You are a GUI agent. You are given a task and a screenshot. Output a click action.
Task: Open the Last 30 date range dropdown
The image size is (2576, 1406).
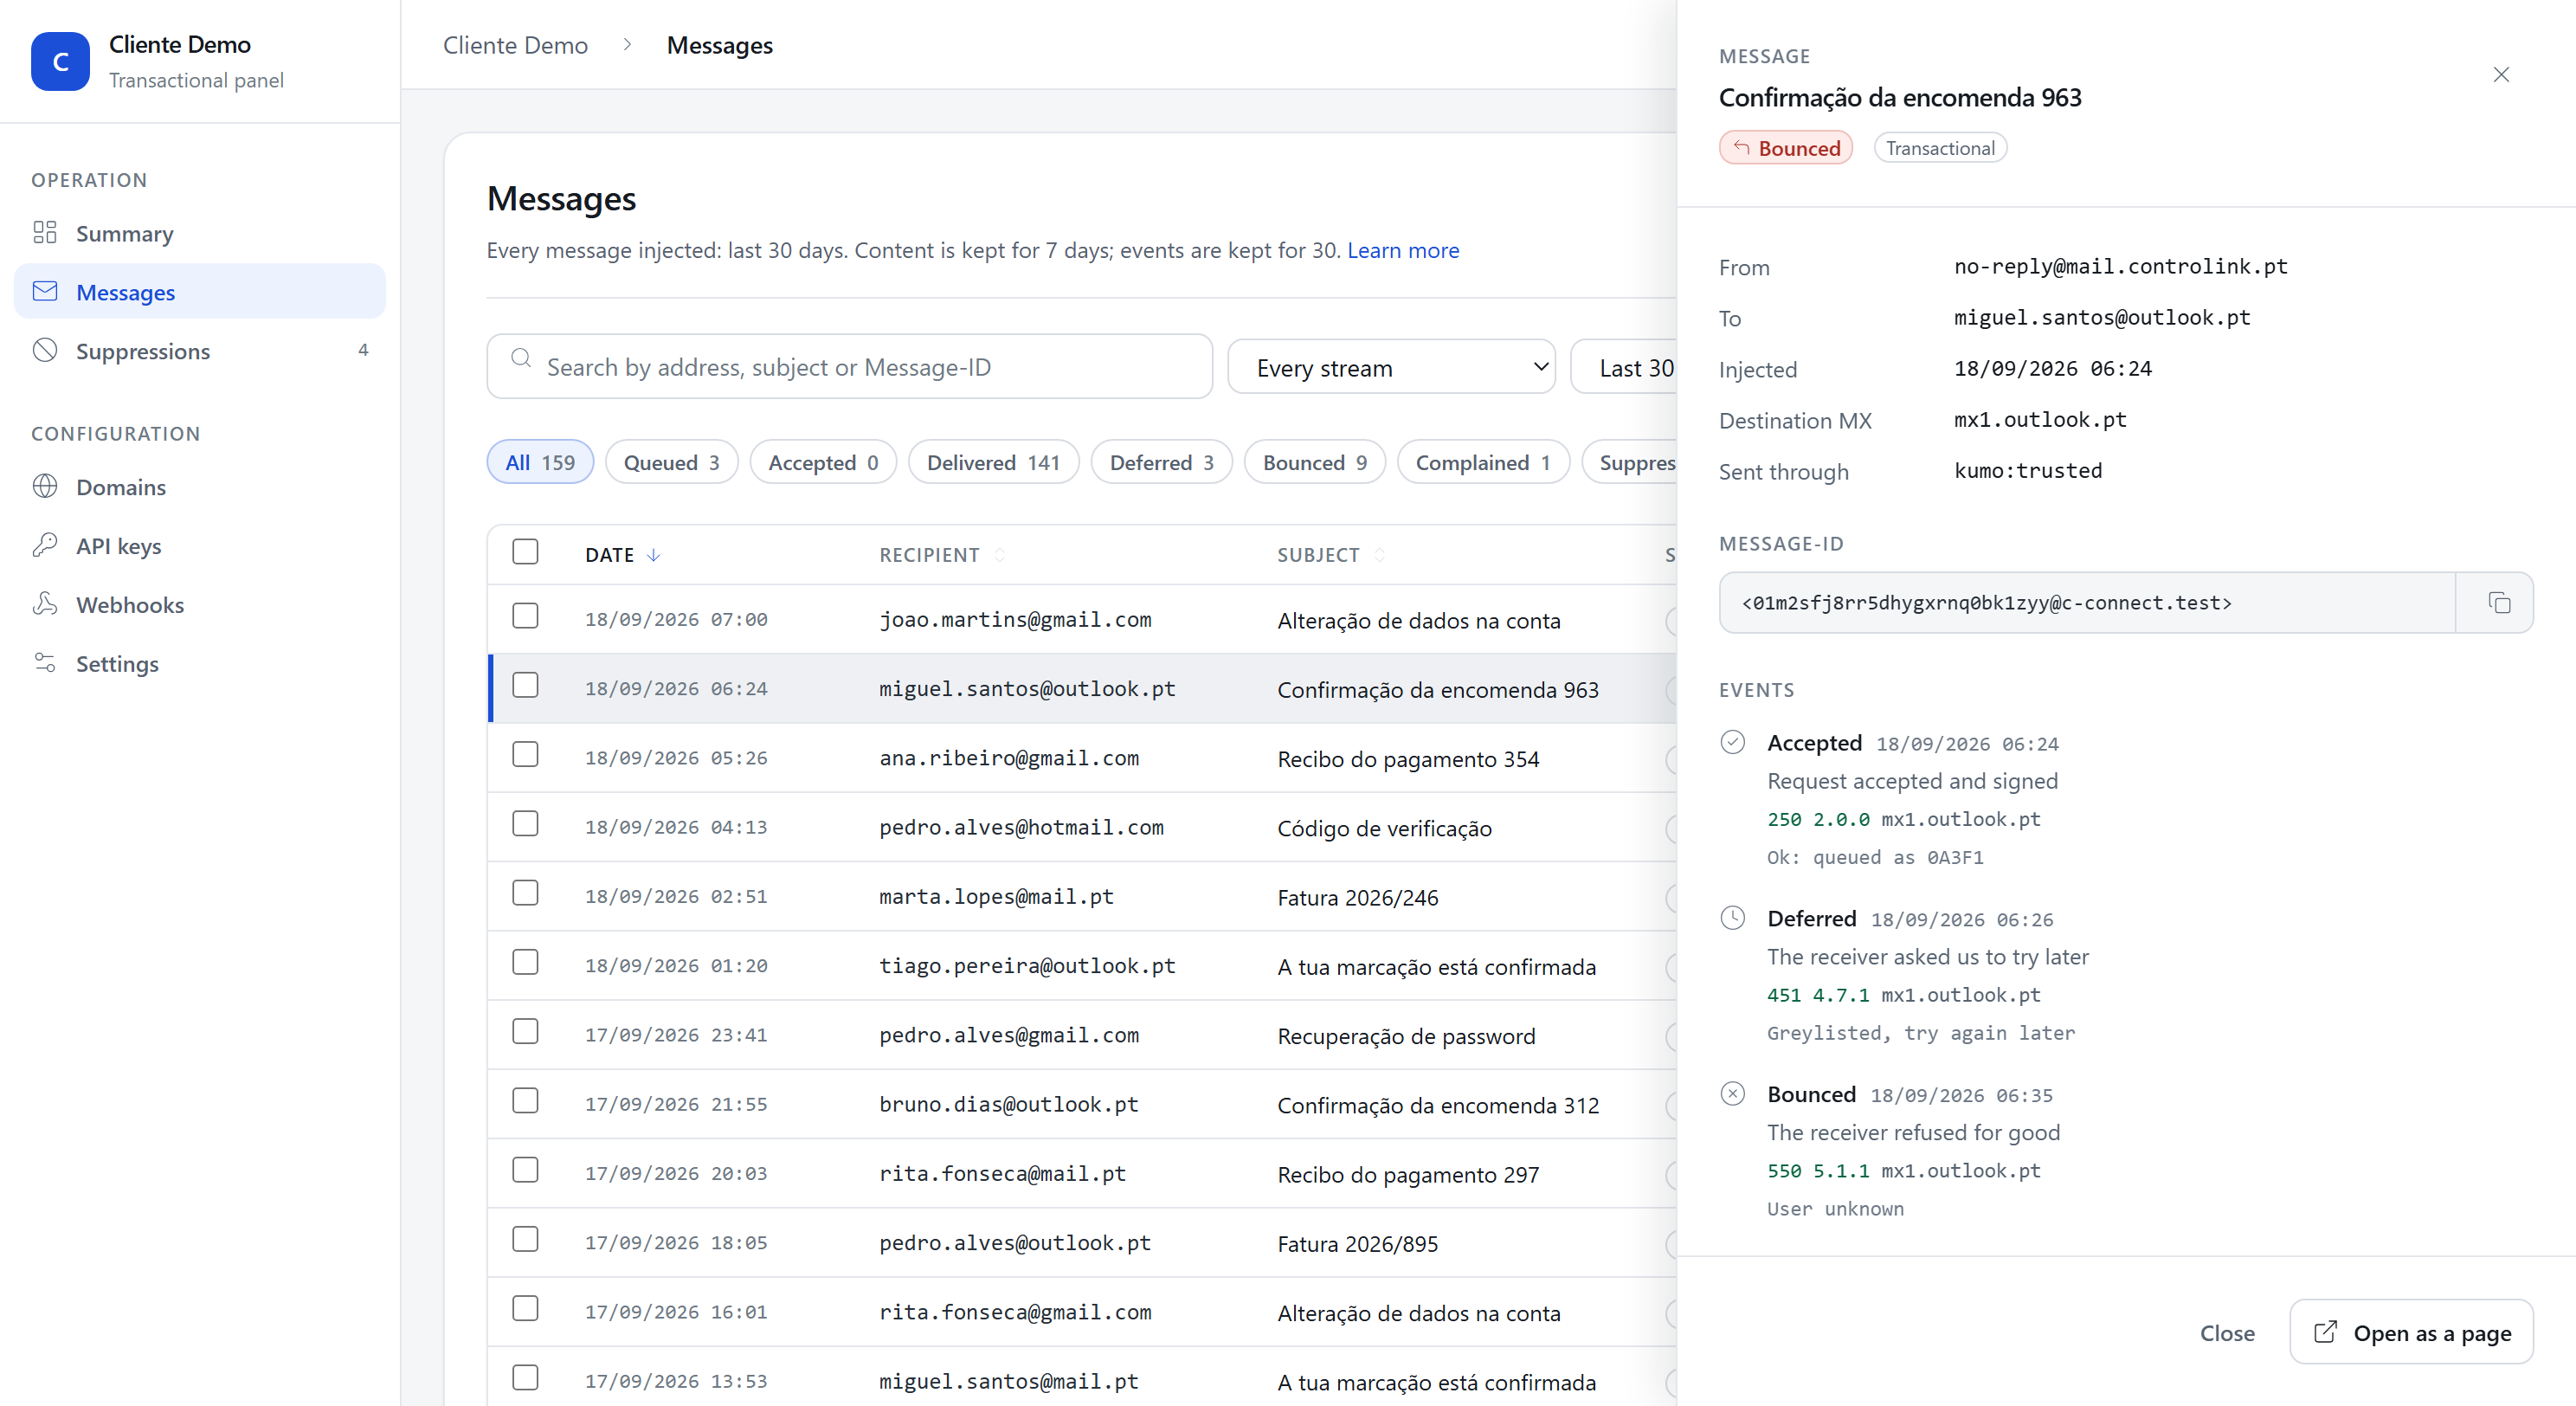click(1624, 367)
